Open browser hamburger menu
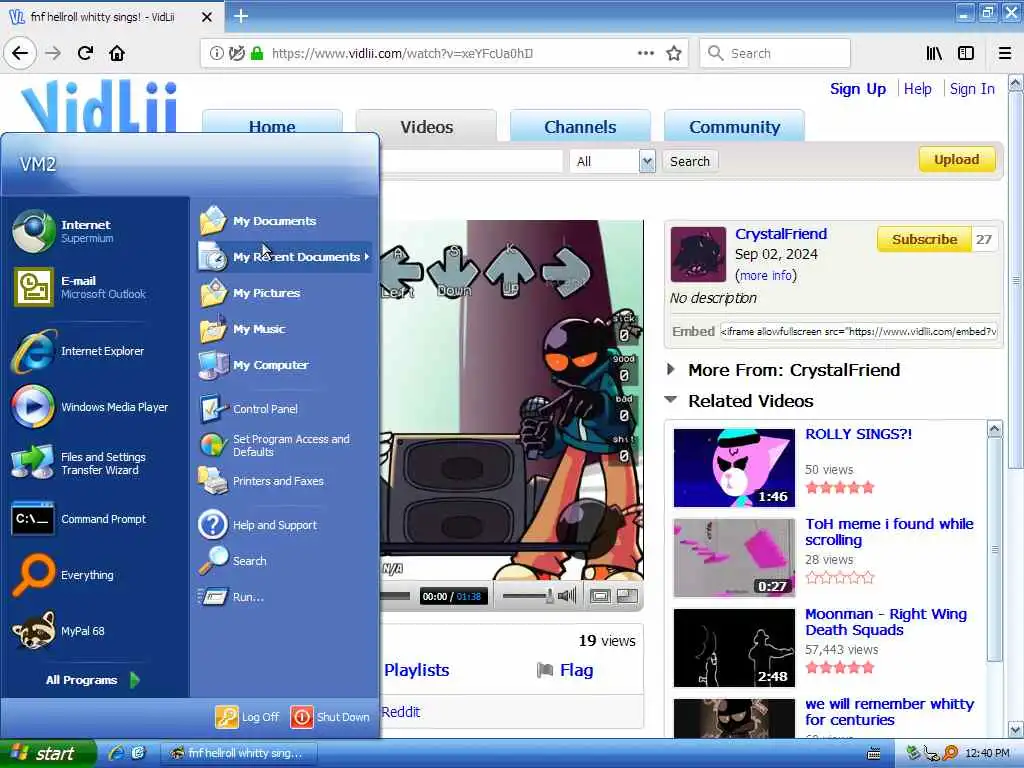Screen dimensions: 1024x768 [x=1005, y=53]
